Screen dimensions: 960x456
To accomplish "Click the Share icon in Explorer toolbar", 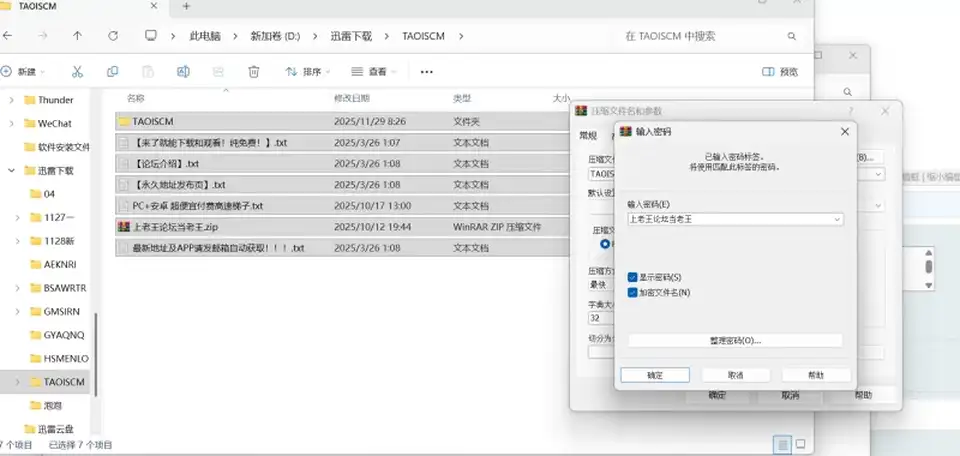I will coord(218,72).
